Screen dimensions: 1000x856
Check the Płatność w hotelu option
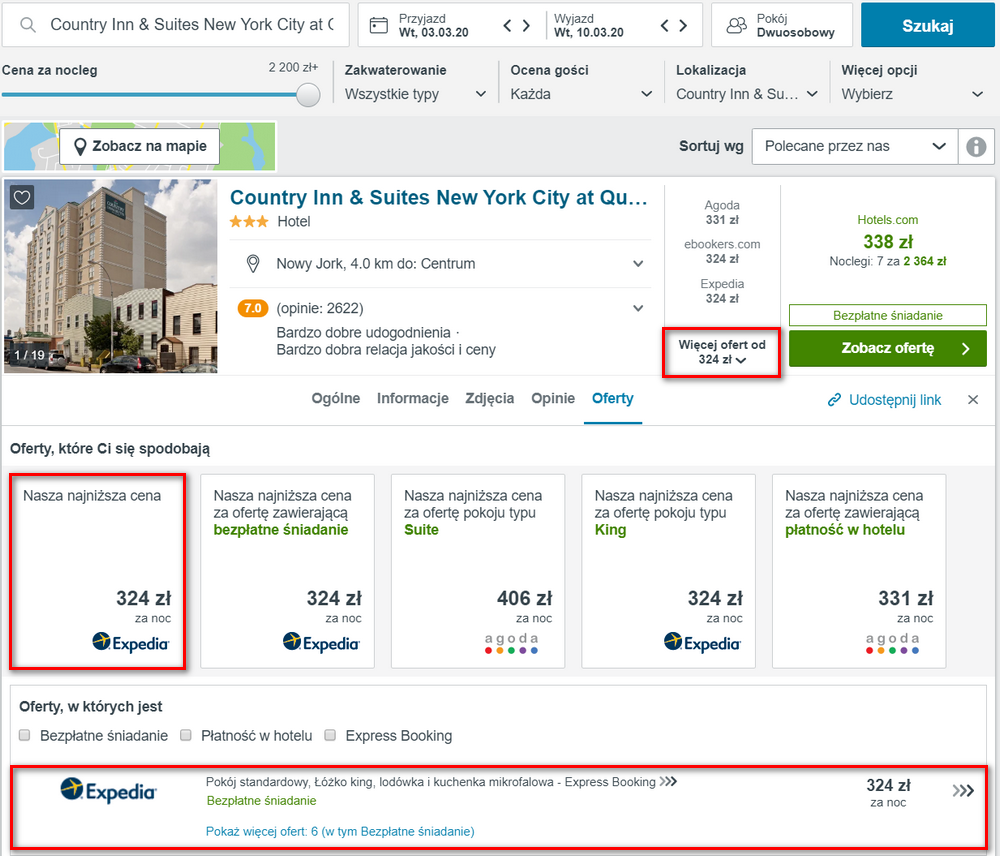pyautogui.click(x=186, y=735)
